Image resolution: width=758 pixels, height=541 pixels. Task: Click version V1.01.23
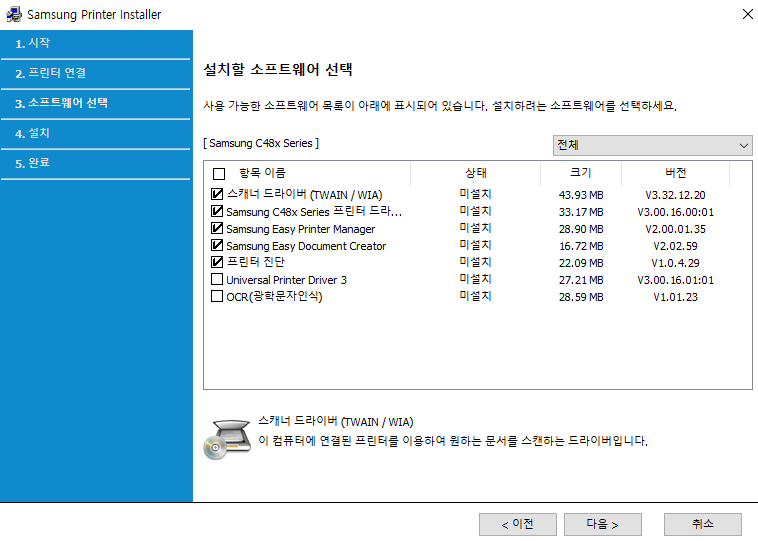[x=675, y=297]
